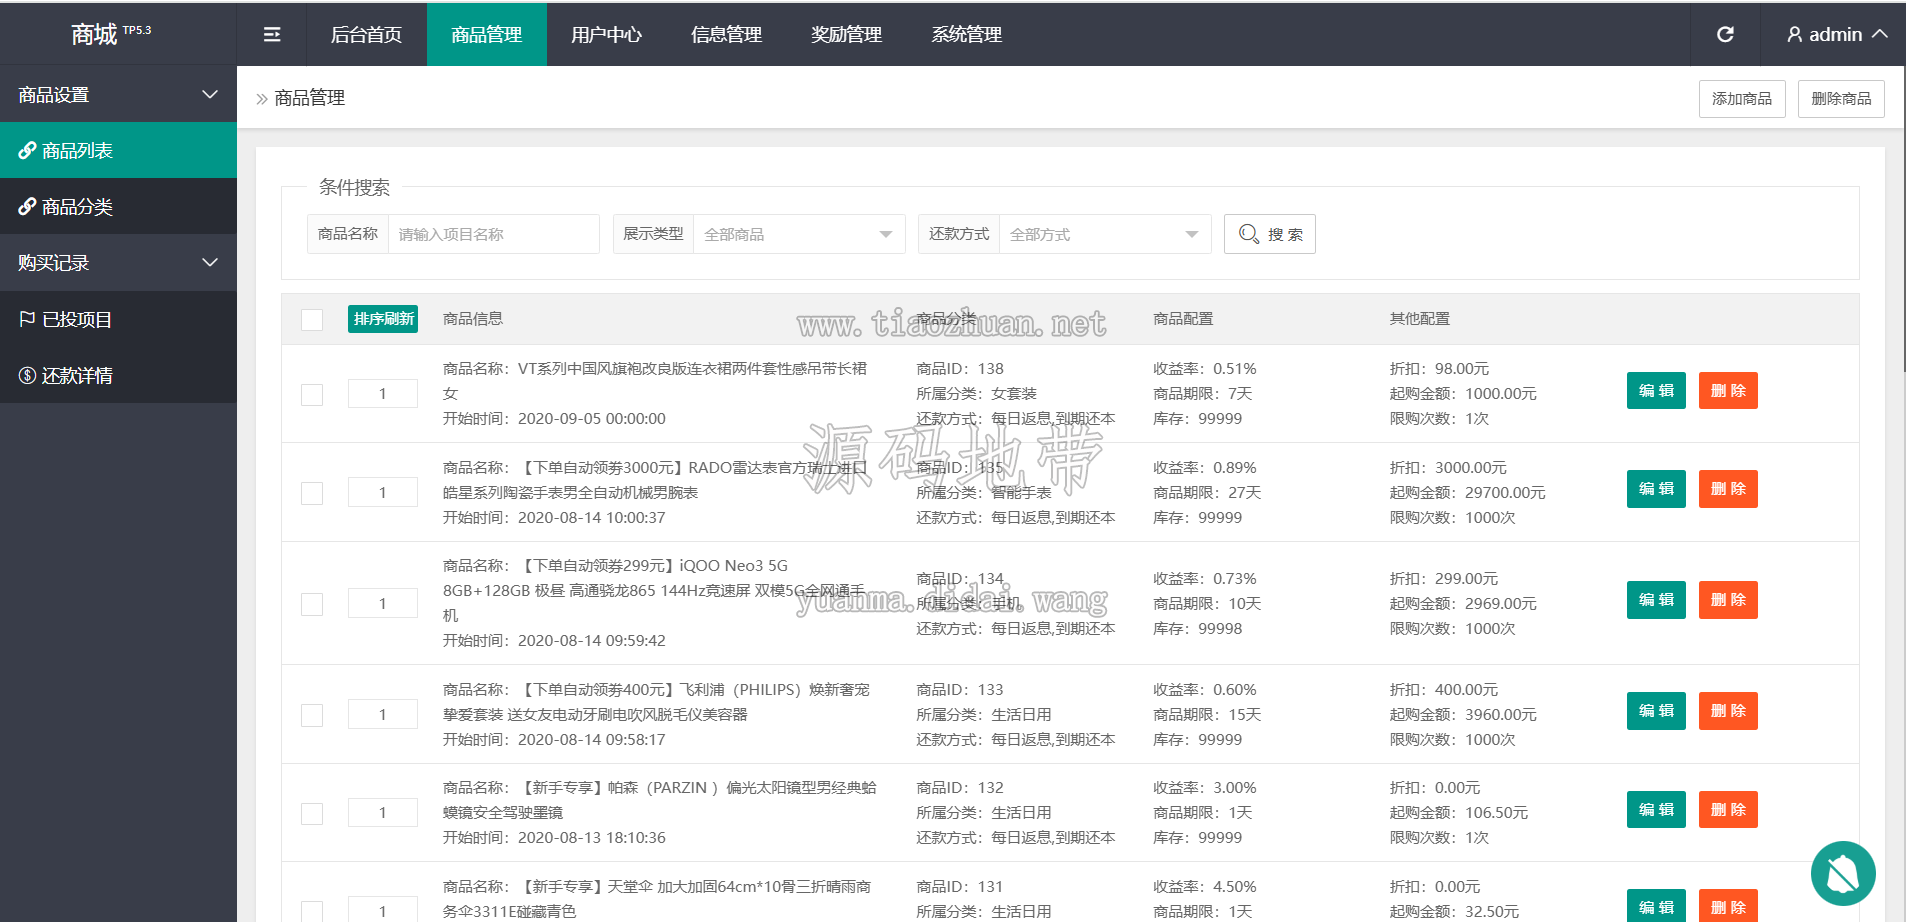Click sort order input for product 132
Viewport: 1906px width, 922px height.
pyautogui.click(x=383, y=813)
